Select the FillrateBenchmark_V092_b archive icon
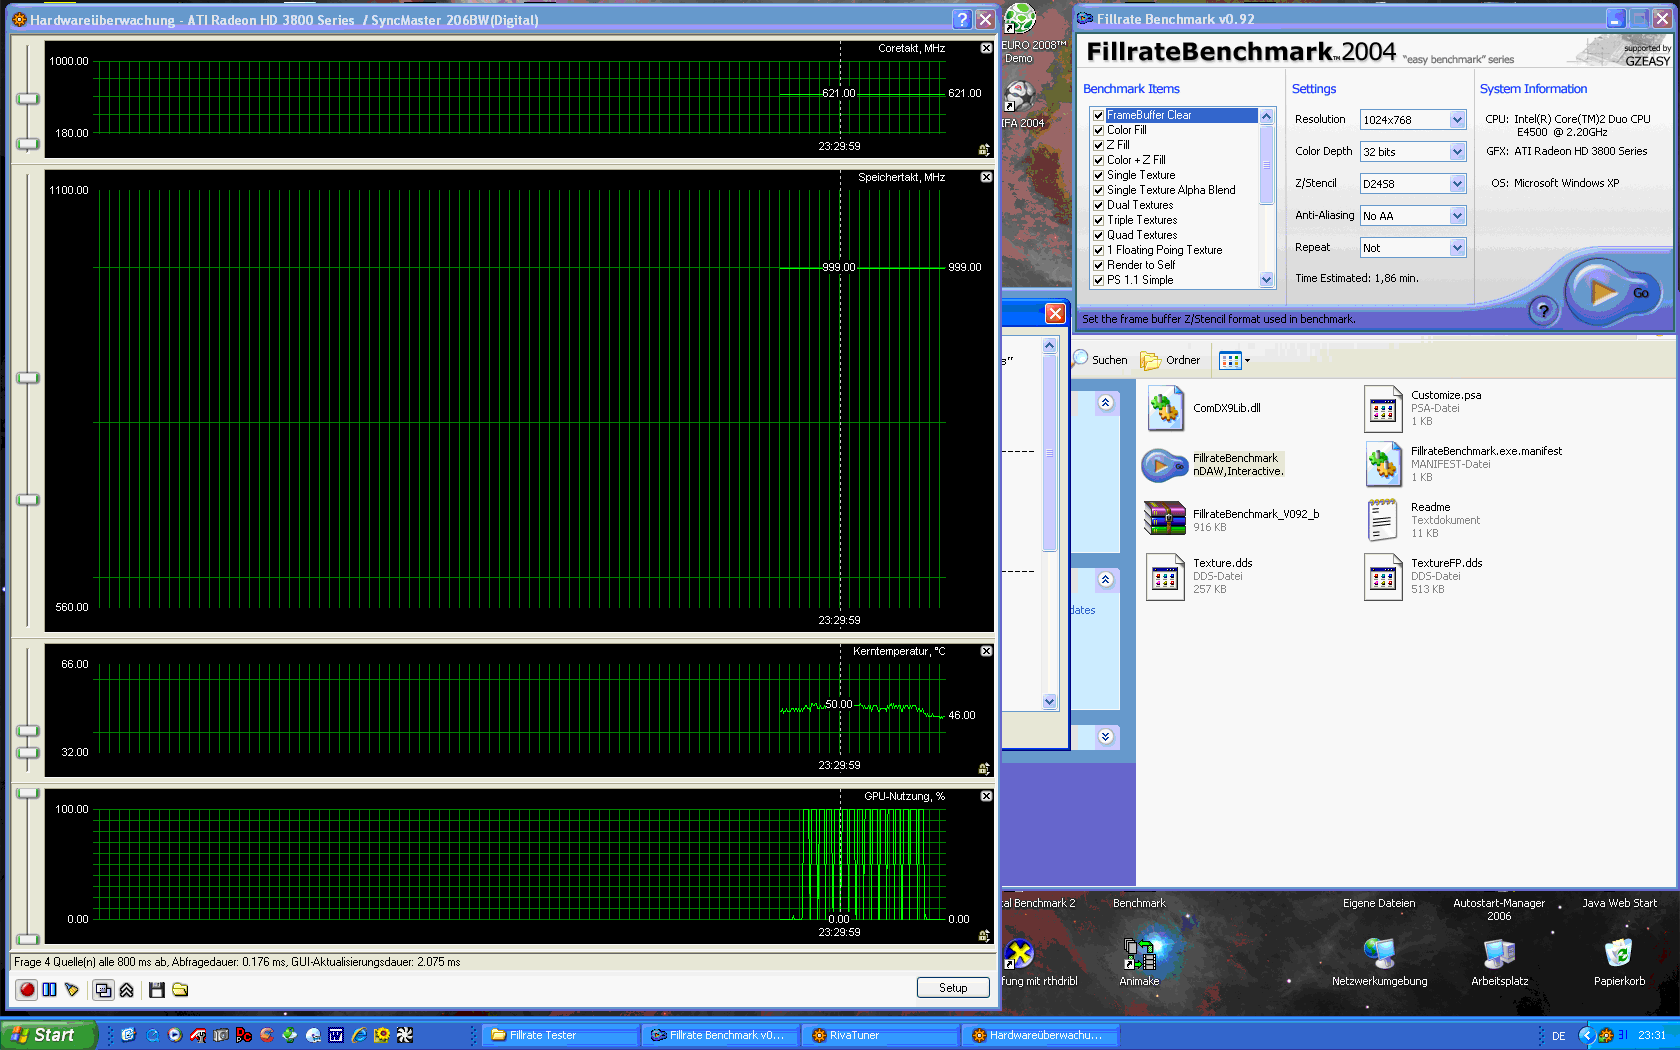The height and width of the screenshot is (1050, 1680). (1165, 519)
